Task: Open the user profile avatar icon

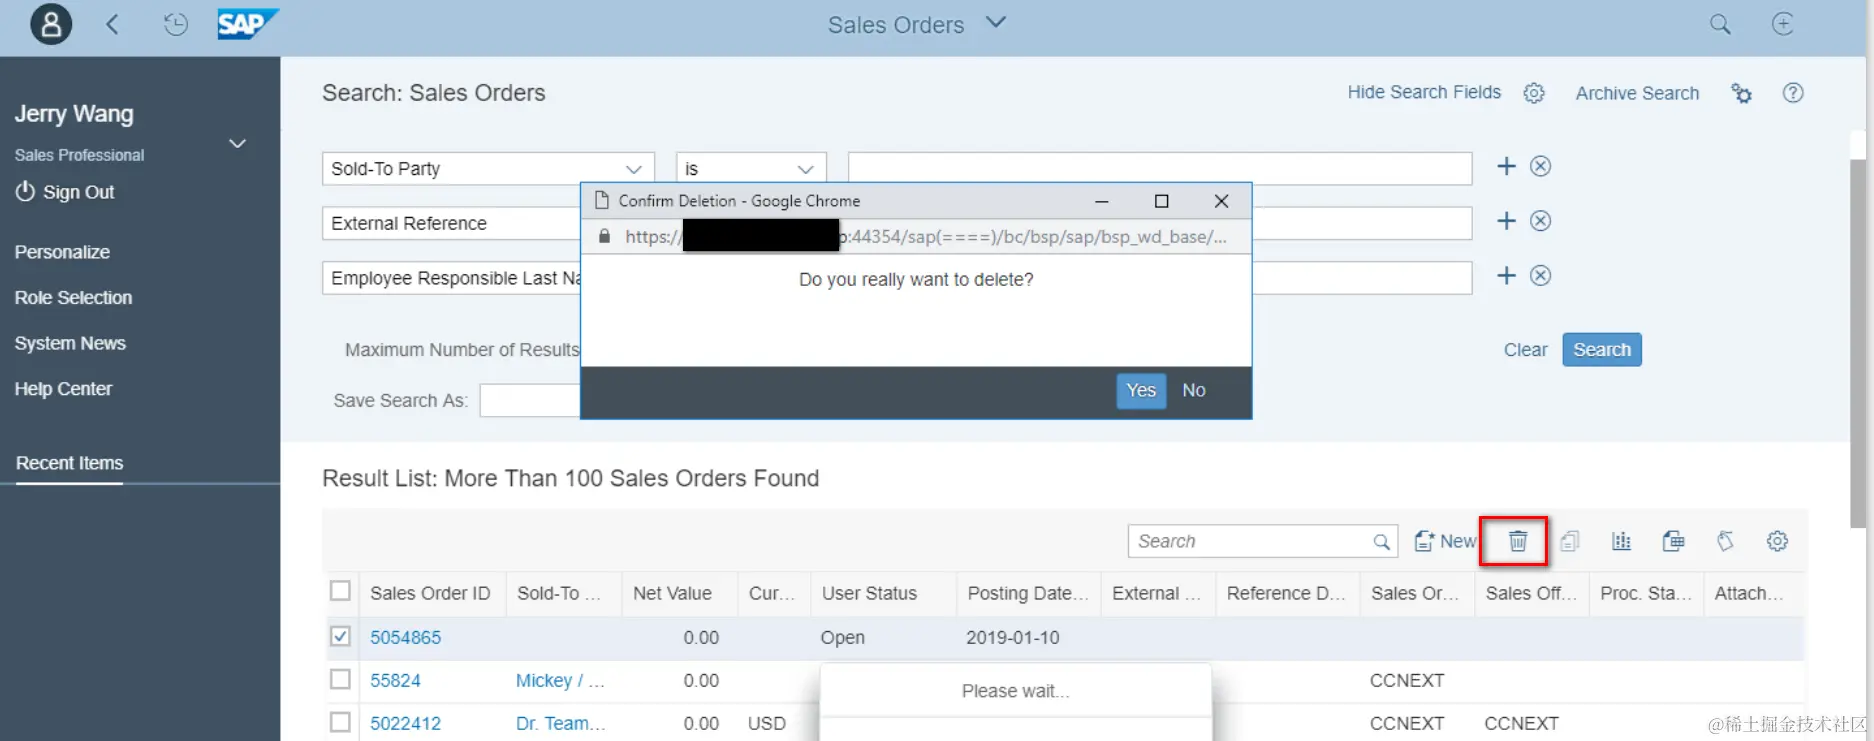Action: 51,24
